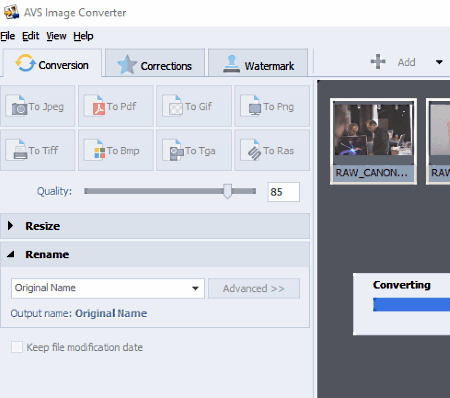The image size is (450, 398).
Task: Open the Add dropdown arrow
Action: point(439,62)
